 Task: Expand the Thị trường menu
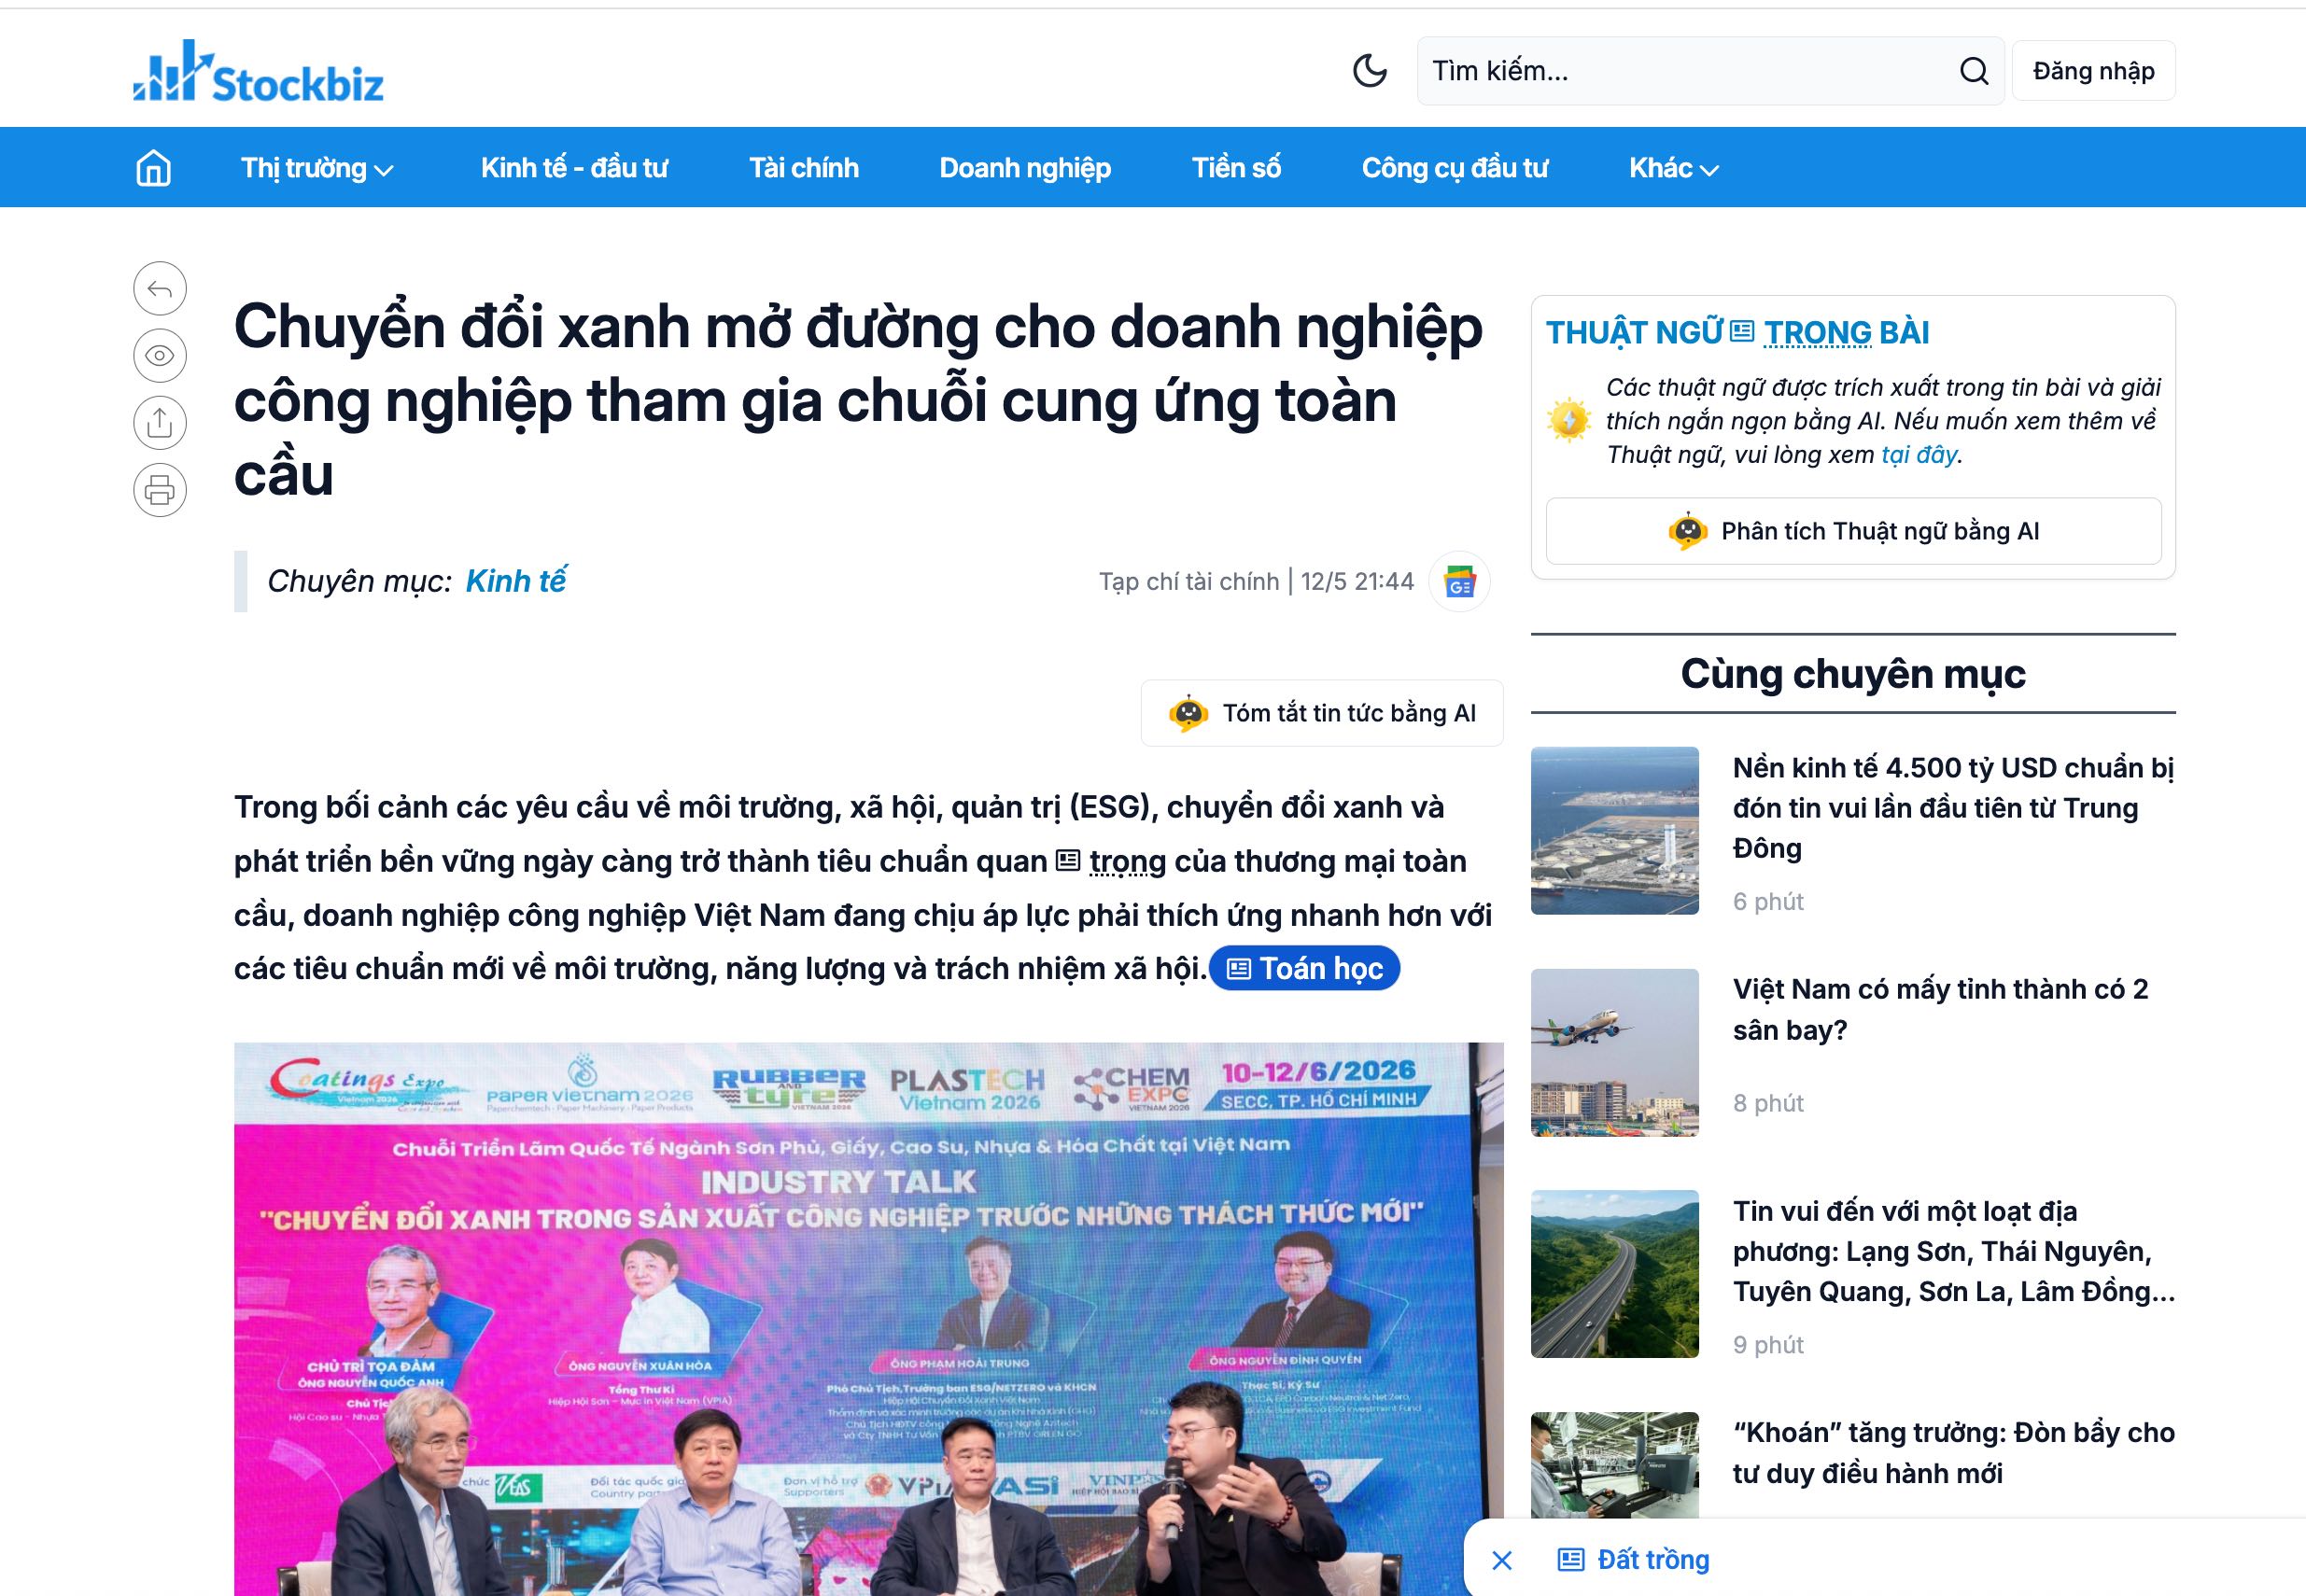pos(317,168)
